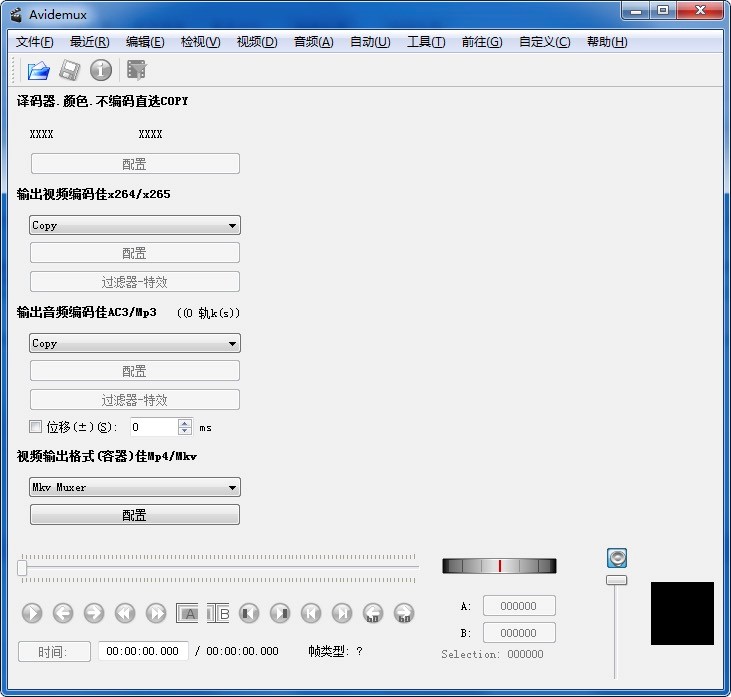Set selection start marker A

(187, 613)
